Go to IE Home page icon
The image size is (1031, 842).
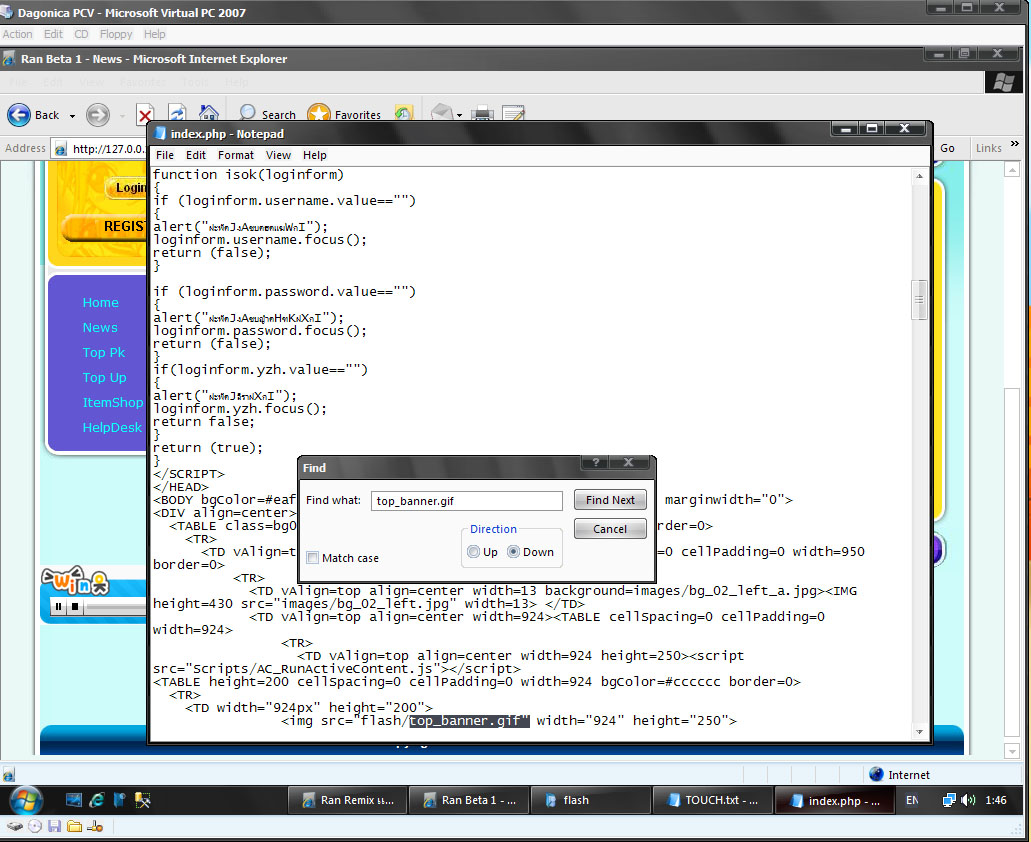pos(208,113)
